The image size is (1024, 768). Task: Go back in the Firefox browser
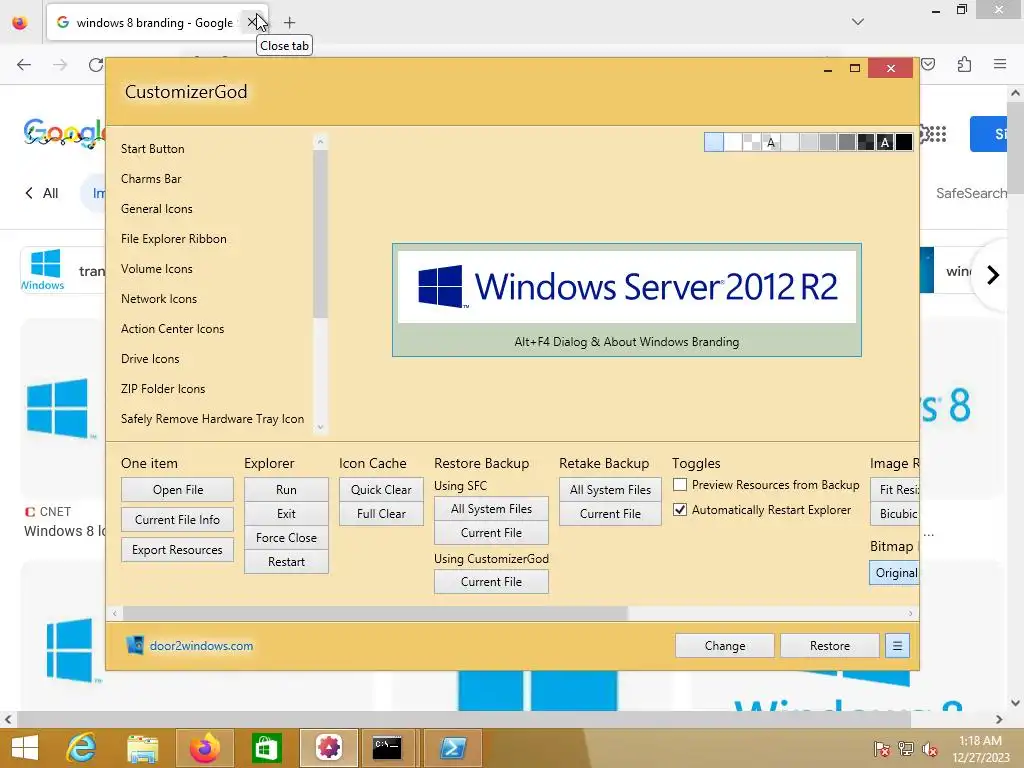[24, 65]
